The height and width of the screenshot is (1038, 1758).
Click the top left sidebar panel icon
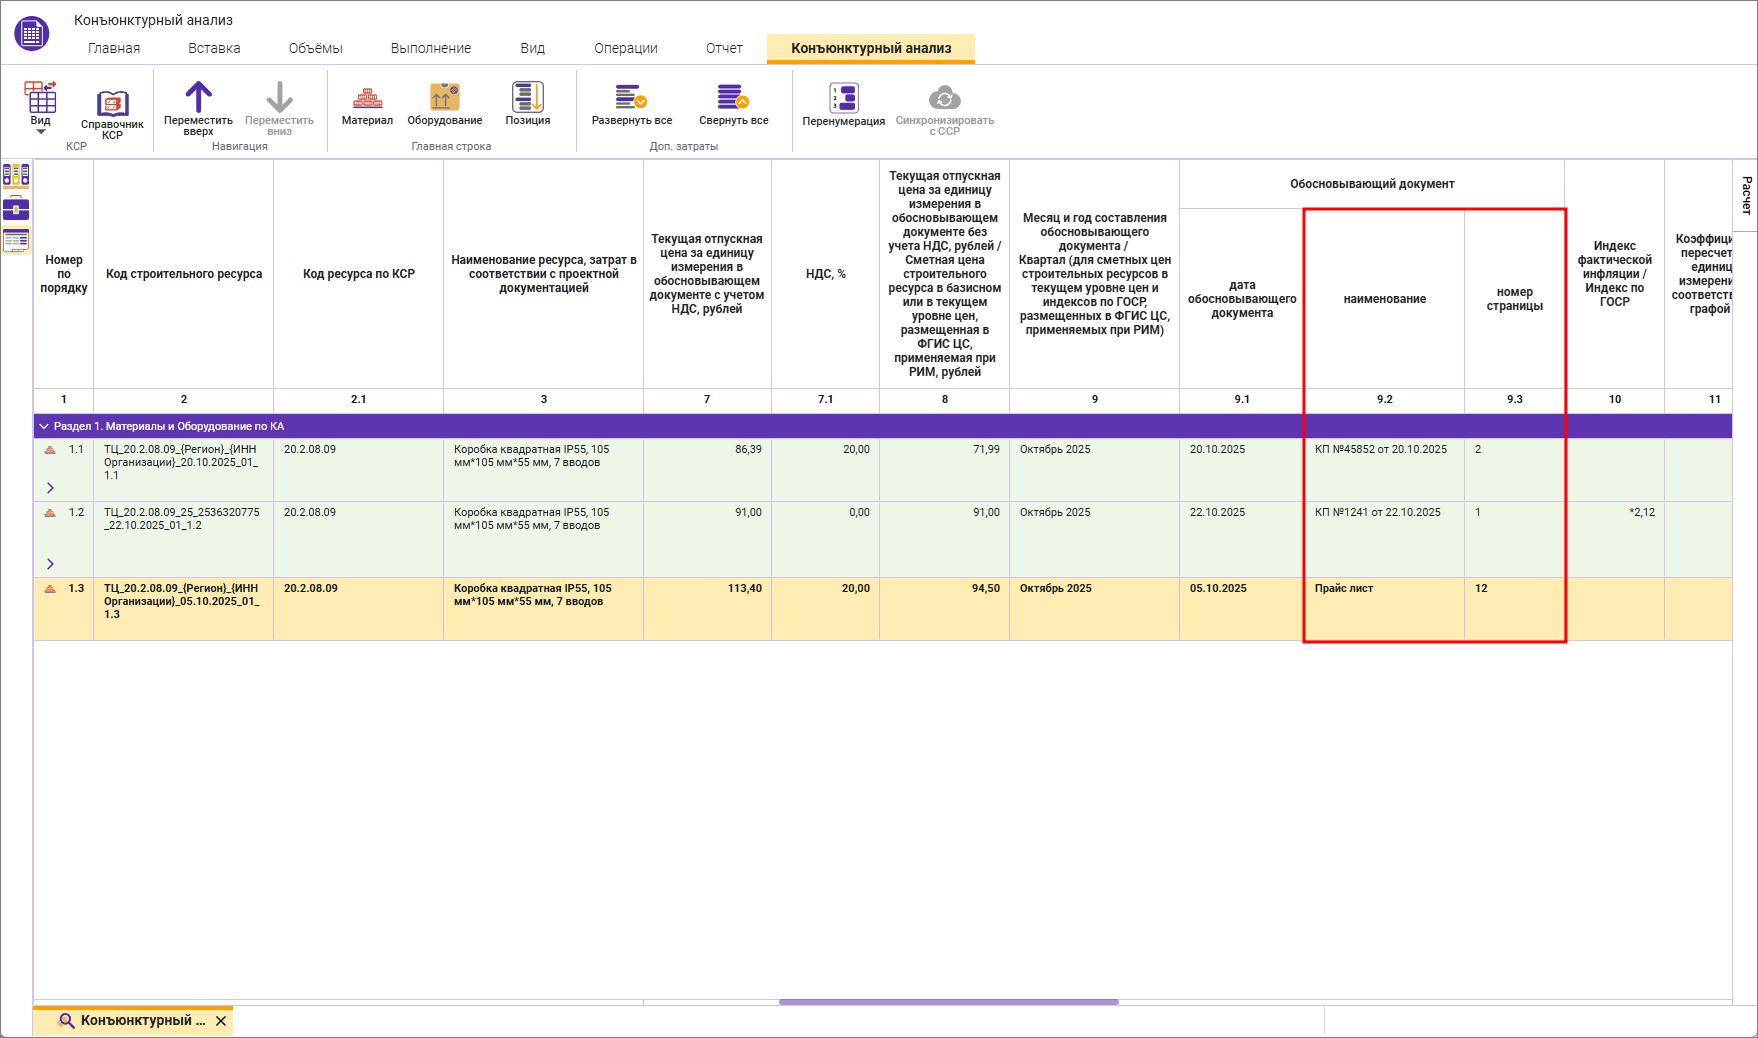tap(16, 176)
